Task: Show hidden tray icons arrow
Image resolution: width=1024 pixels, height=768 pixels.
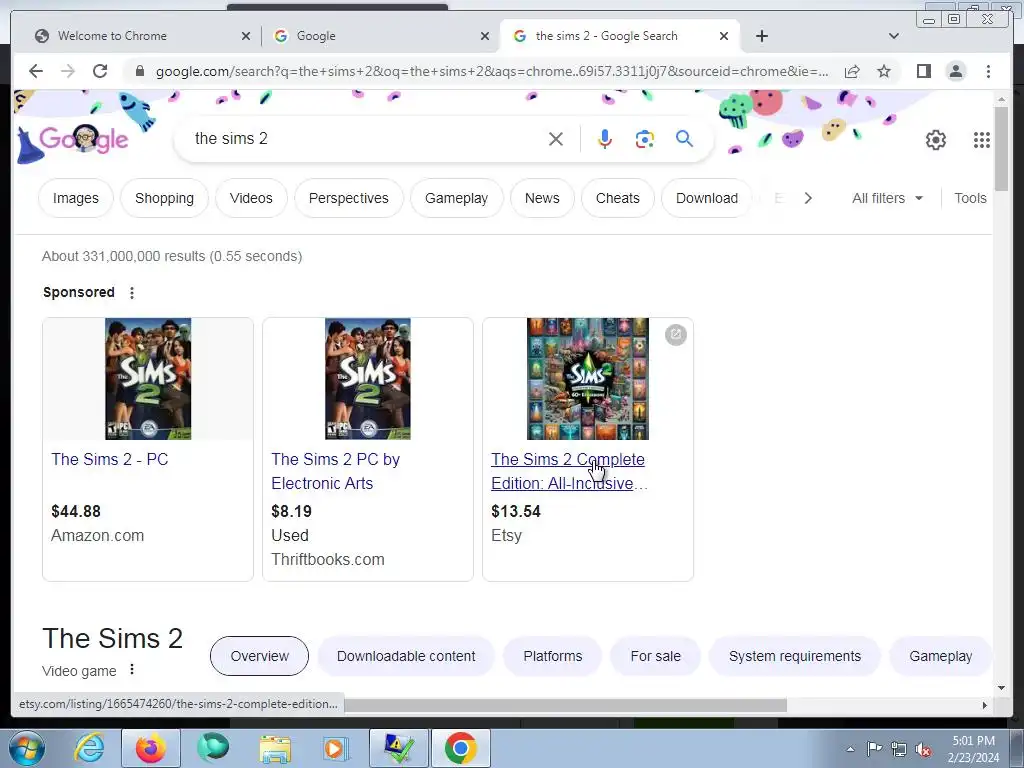Action: click(850, 749)
